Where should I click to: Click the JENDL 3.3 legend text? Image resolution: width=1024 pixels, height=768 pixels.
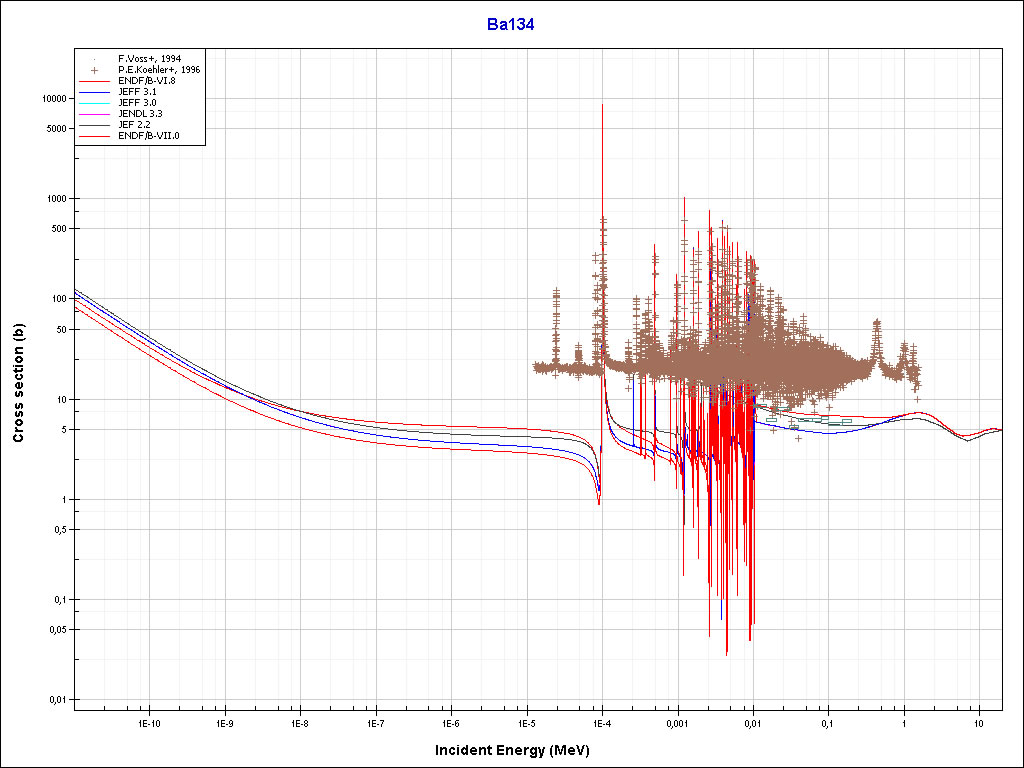(x=140, y=114)
